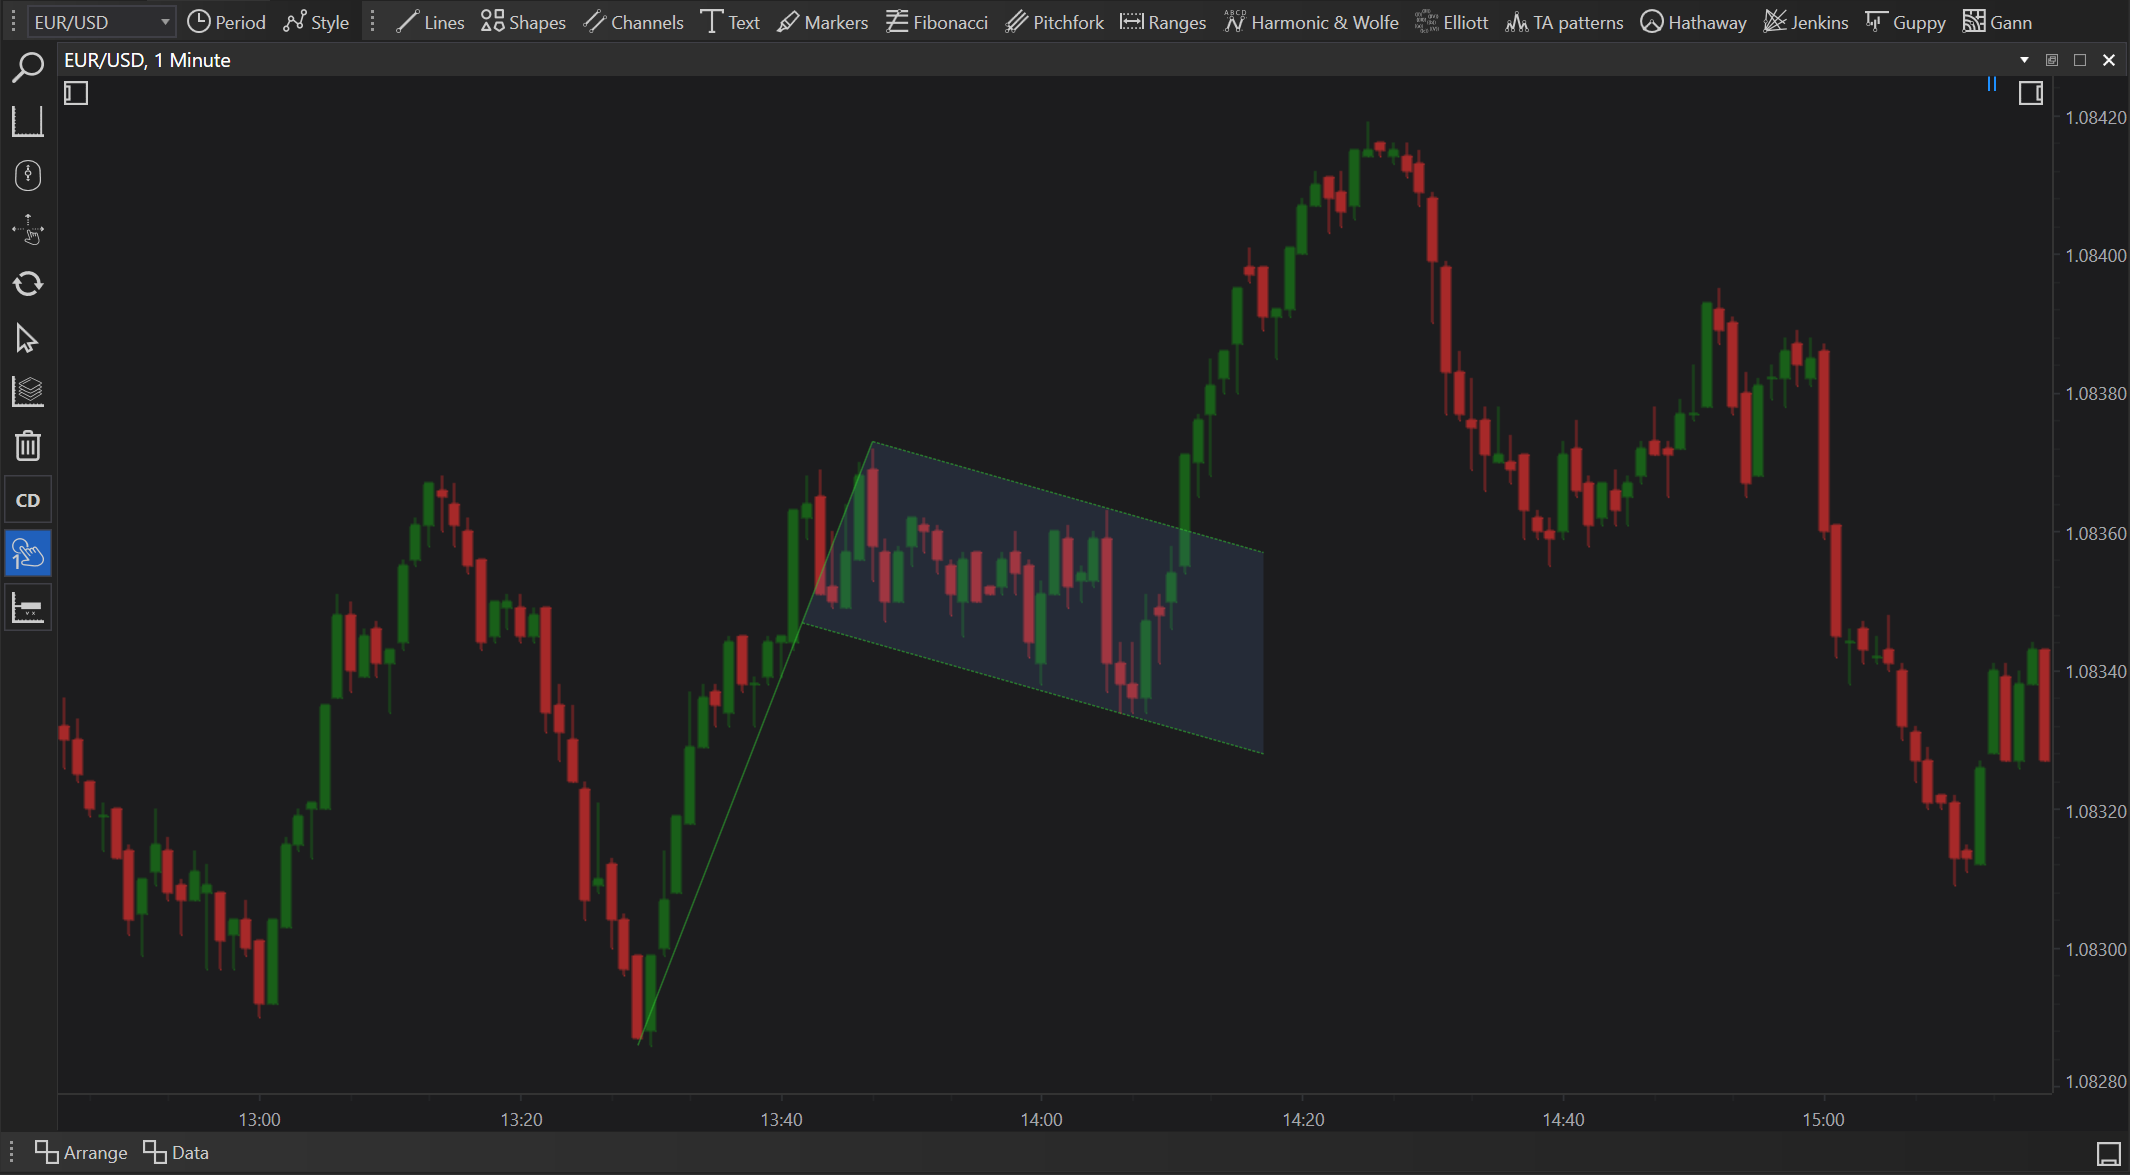Select the arrow pointer tool
This screenshot has height=1175, width=2130.
28,338
